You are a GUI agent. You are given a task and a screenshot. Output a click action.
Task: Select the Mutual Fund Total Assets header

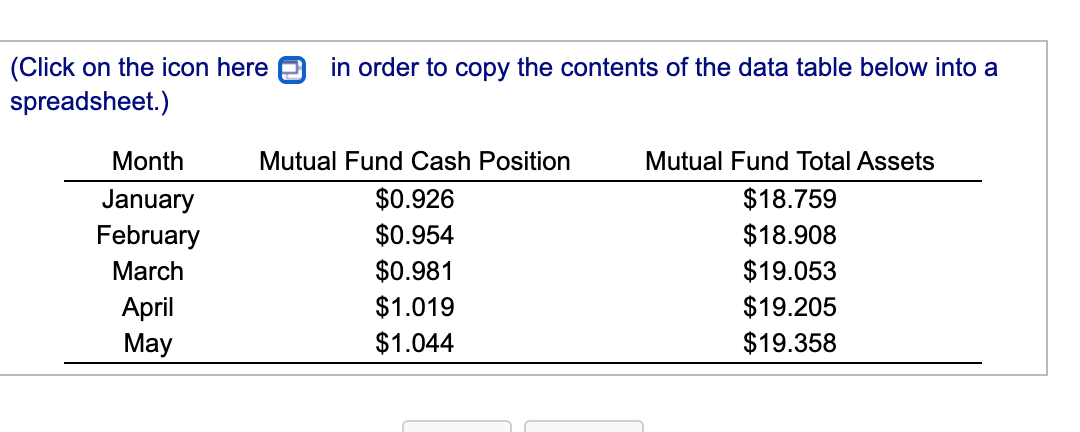point(789,161)
